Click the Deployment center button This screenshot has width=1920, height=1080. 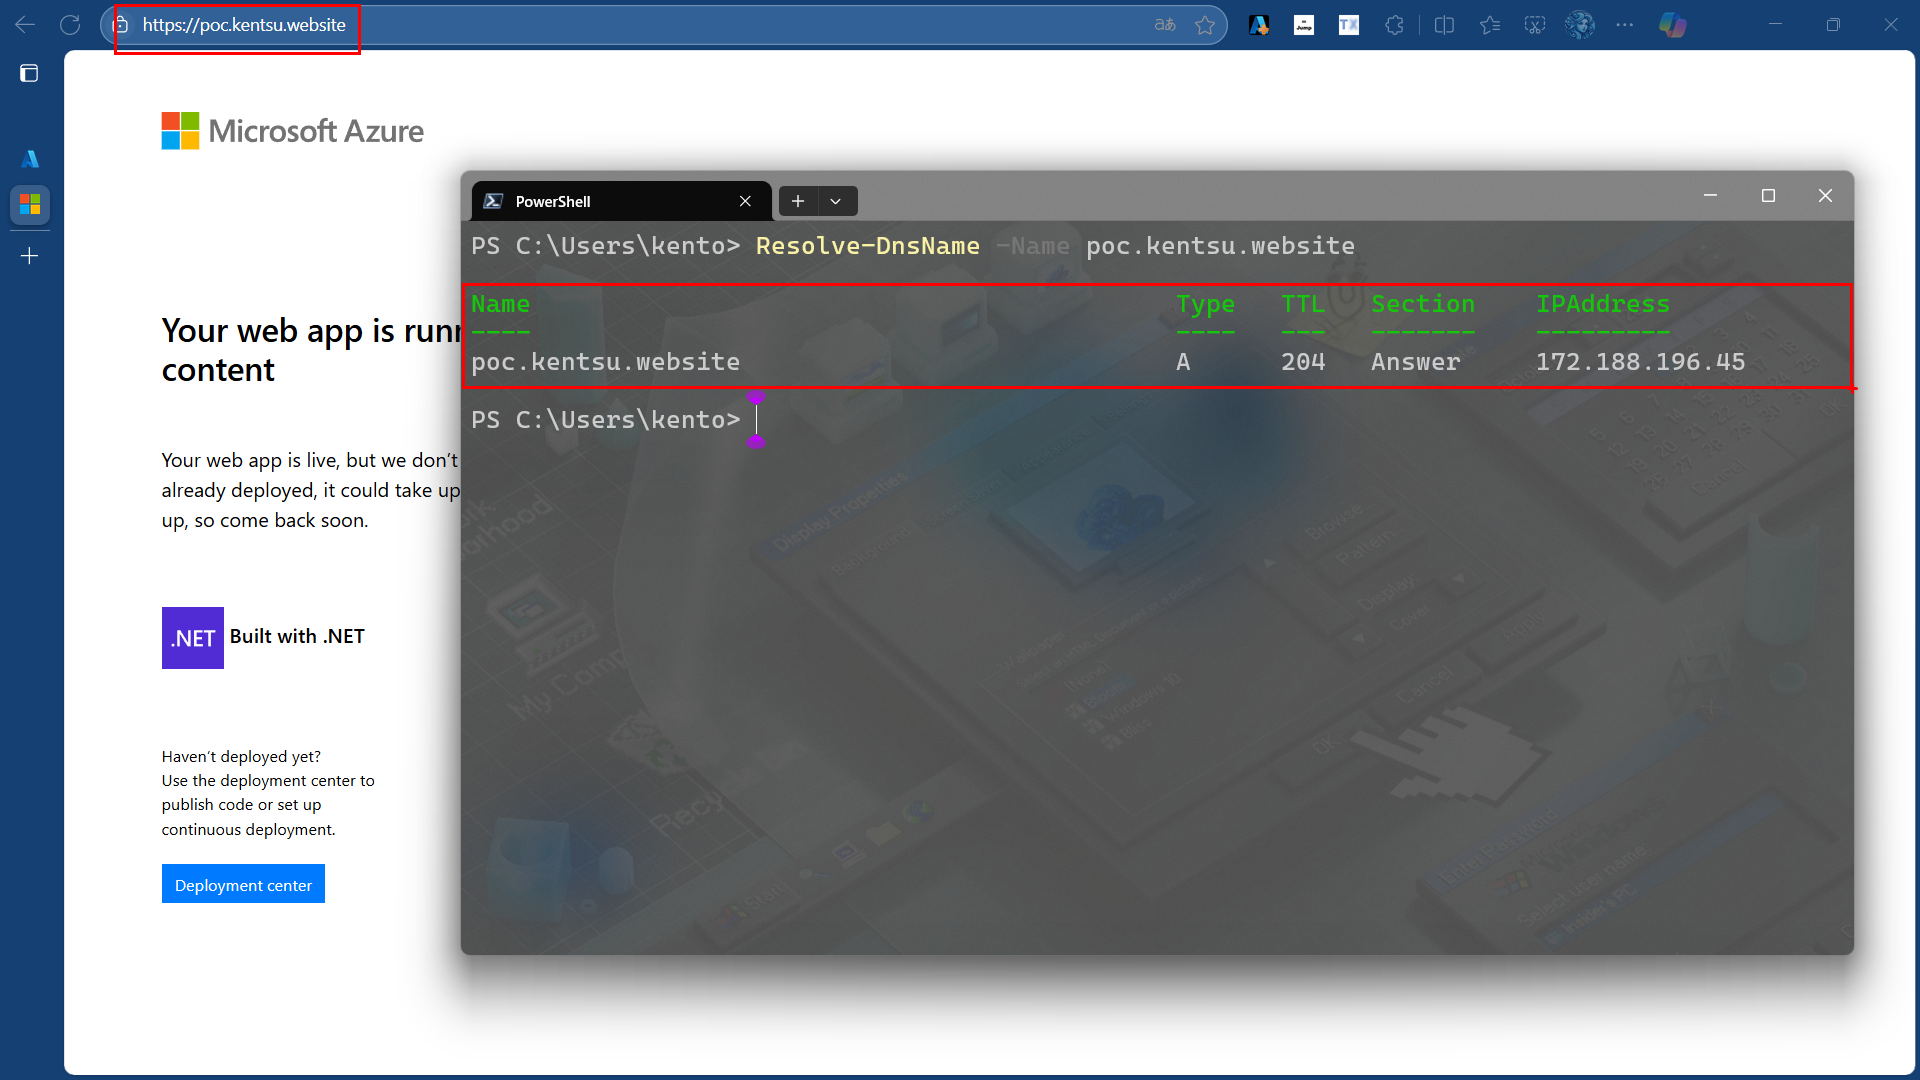(x=243, y=884)
